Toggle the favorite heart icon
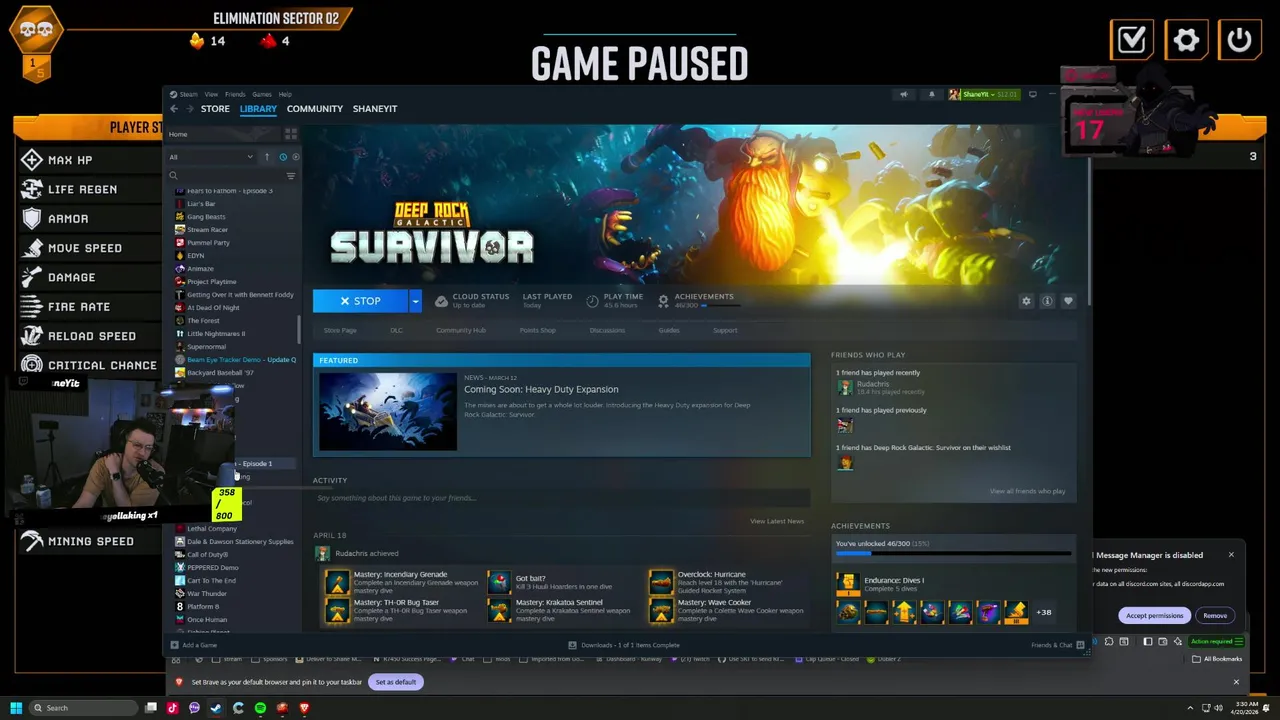 pyautogui.click(x=1068, y=301)
